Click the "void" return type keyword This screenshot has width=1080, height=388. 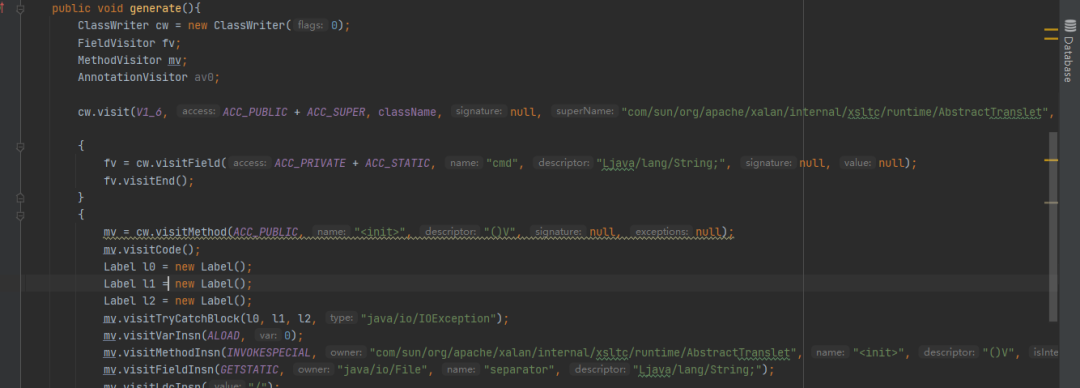109,9
